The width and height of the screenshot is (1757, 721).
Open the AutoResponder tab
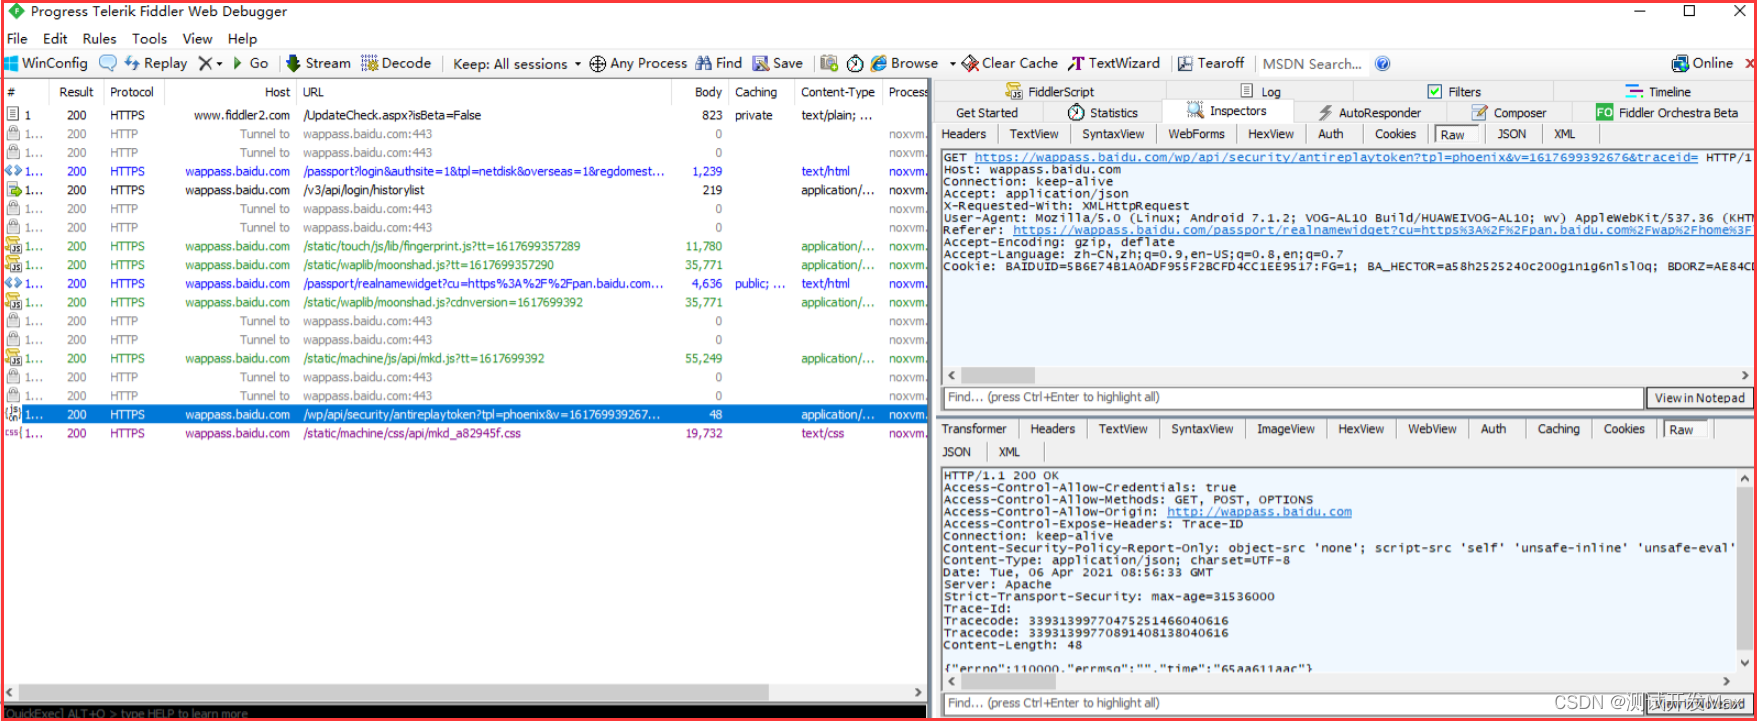coord(1369,113)
